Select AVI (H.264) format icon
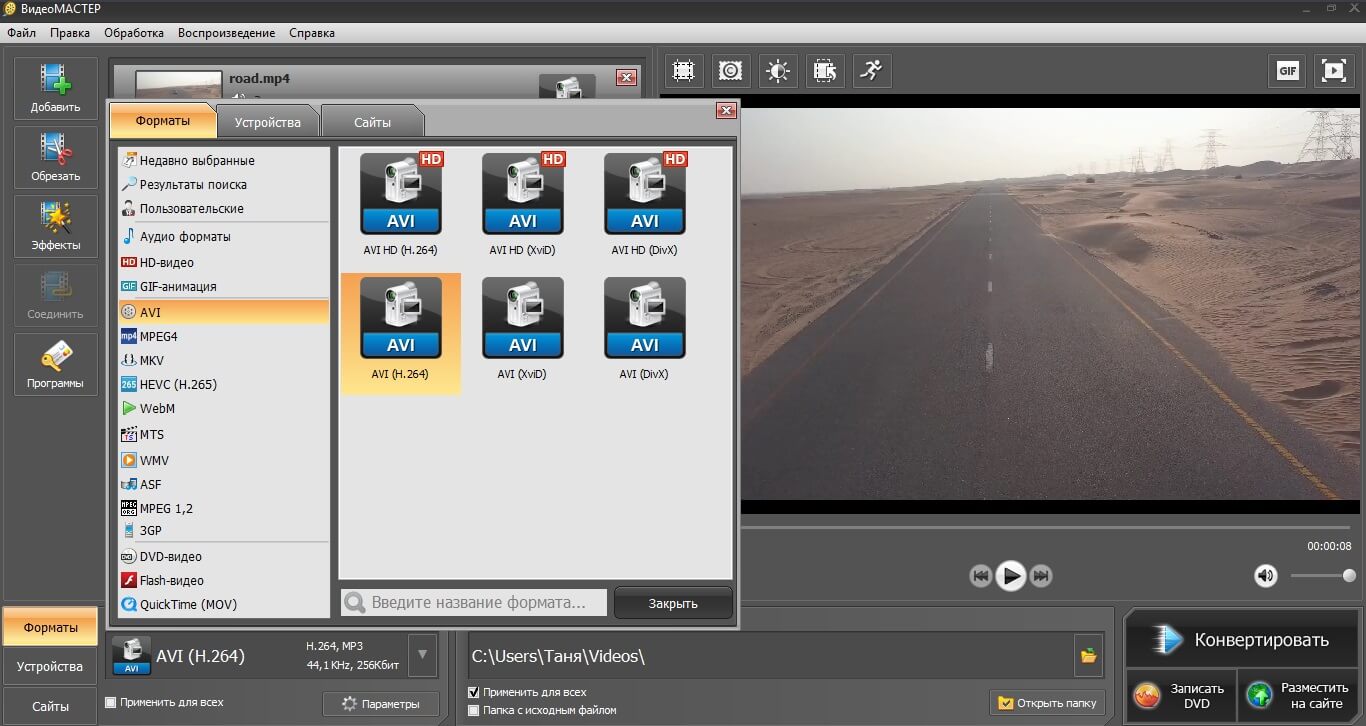The height and width of the screenshot is (726, 1366). click(x=401, y=318)
